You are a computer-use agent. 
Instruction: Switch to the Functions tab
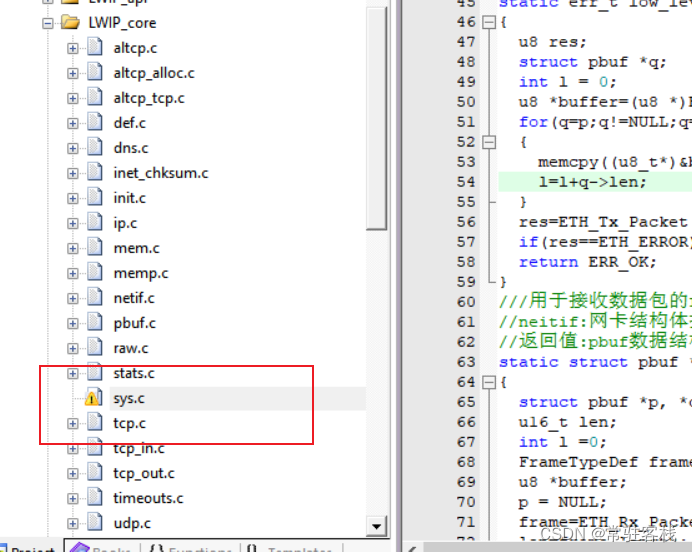[x=191, y=548]
